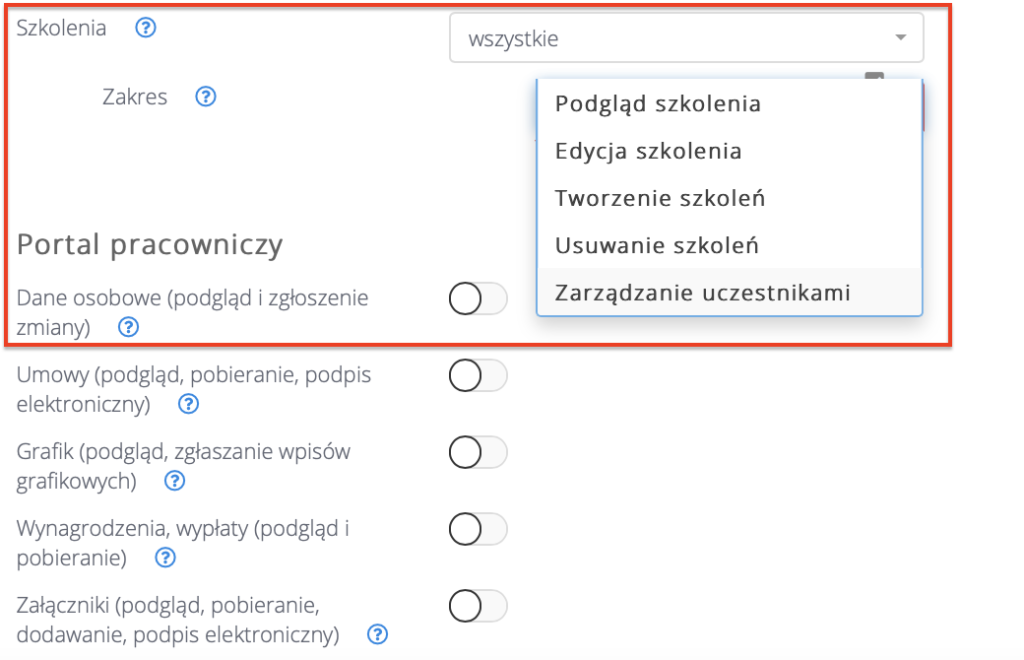Click help icon beside Umowy permission
The image size is (1024, 660).
click(188, 405)
